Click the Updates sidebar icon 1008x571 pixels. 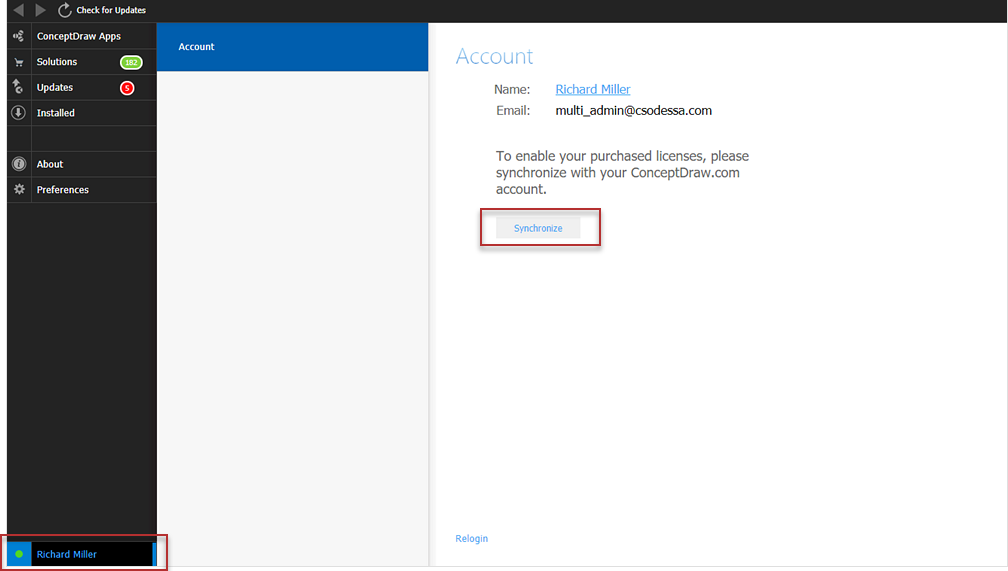(x=19, y=87)
